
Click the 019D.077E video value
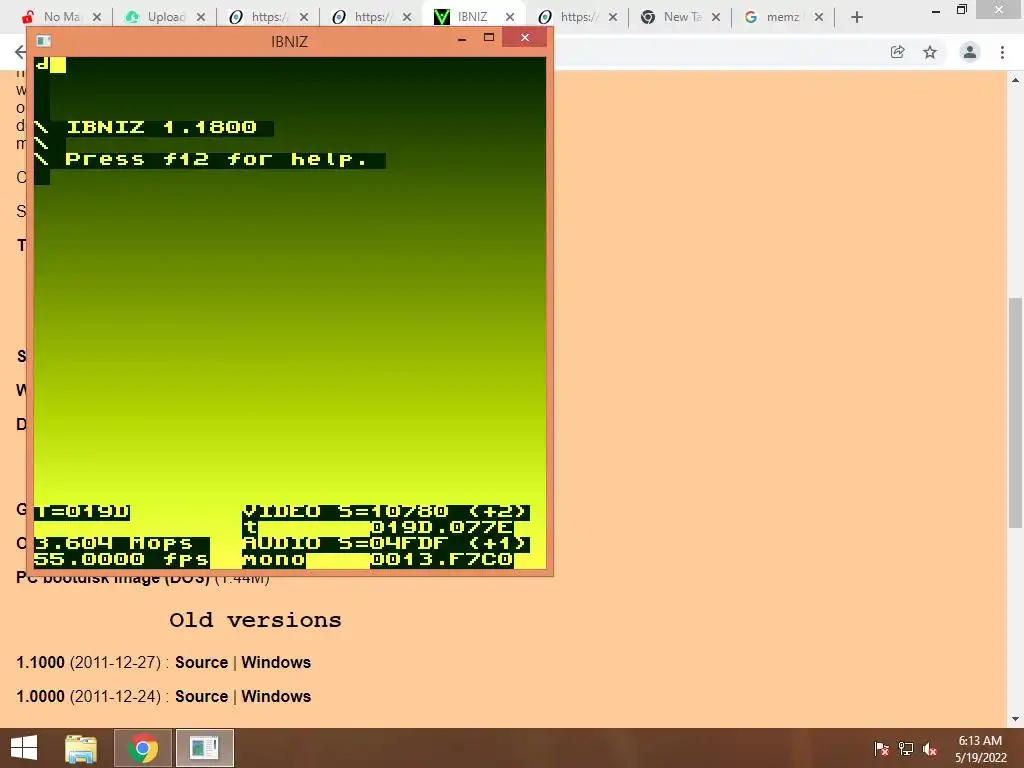coord(441,528)
